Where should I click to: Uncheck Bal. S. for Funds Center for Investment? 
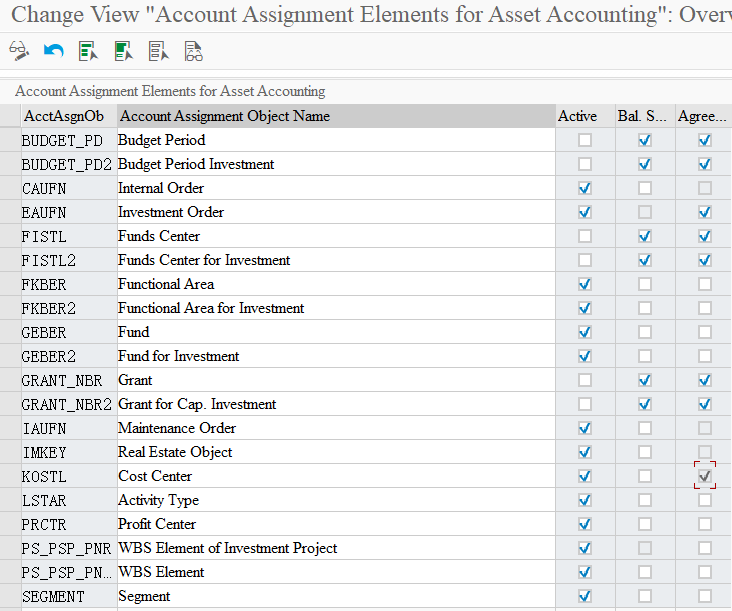(645, 260)
